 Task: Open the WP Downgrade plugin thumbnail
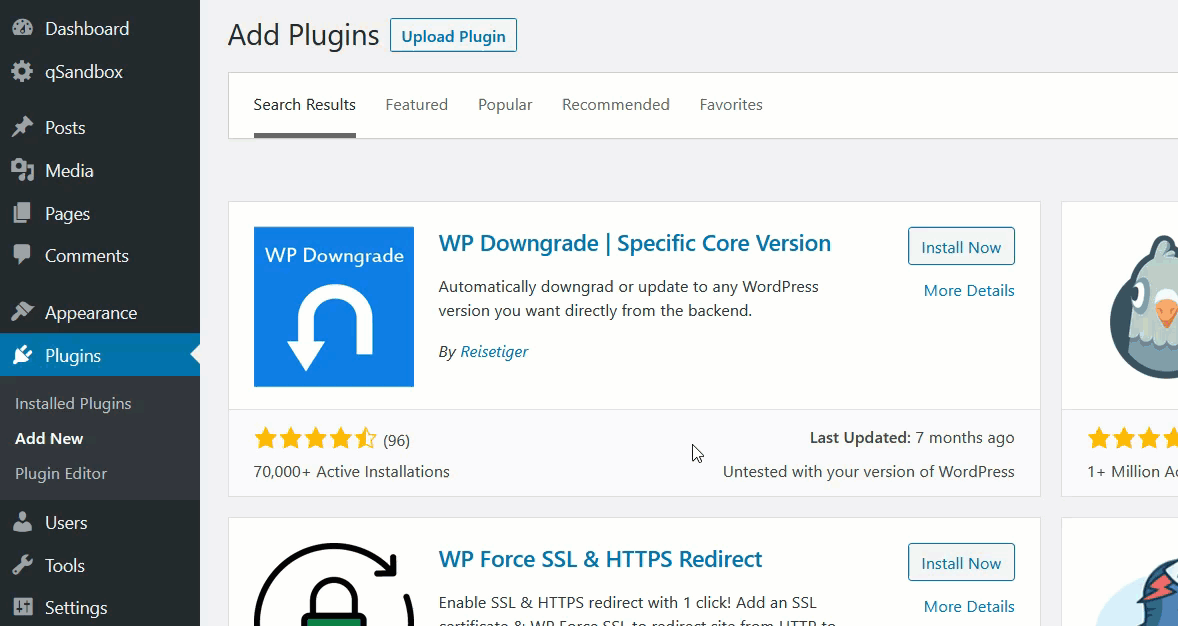334,307
